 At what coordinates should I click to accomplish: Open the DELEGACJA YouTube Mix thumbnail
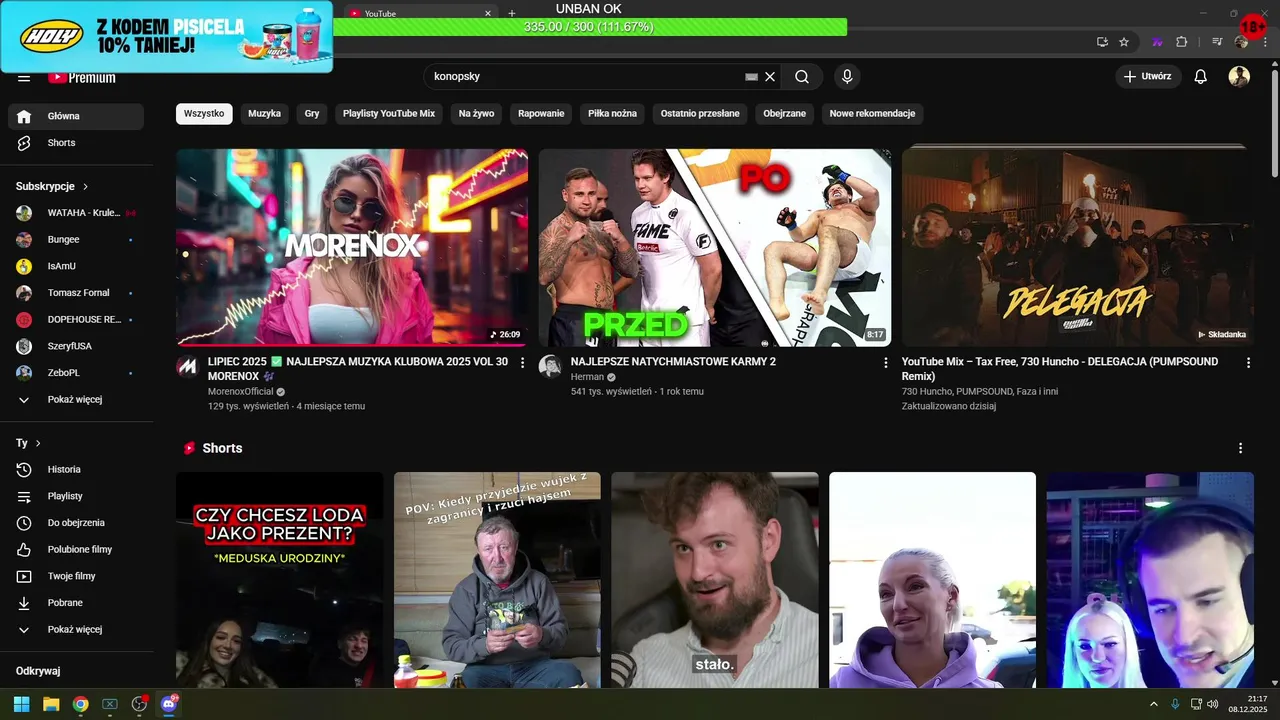[1078, 247]
